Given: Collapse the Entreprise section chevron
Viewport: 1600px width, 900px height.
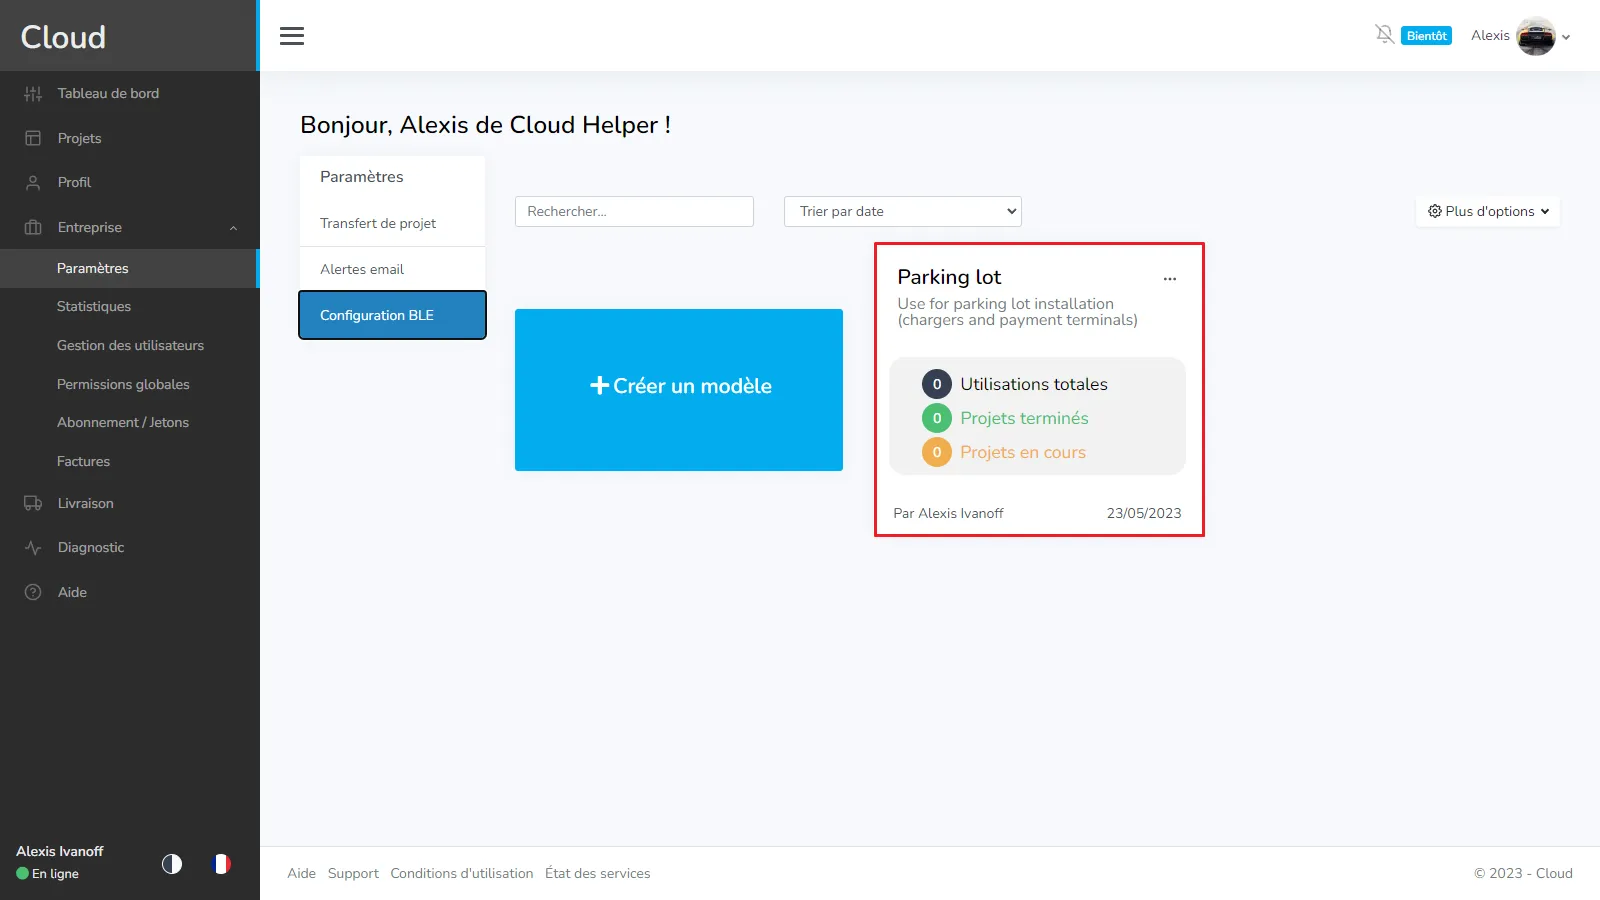Looking at the screenshot, I should click(233, 228).
